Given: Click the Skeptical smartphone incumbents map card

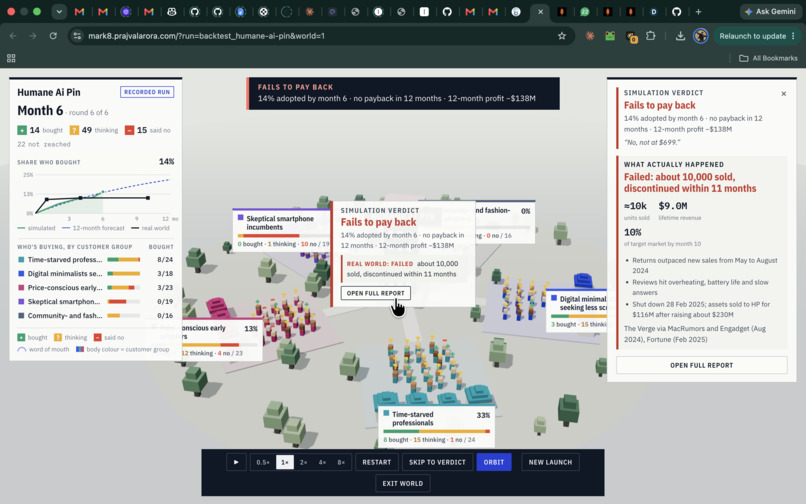Looking at the screenshot, I should tap(281, 230).
